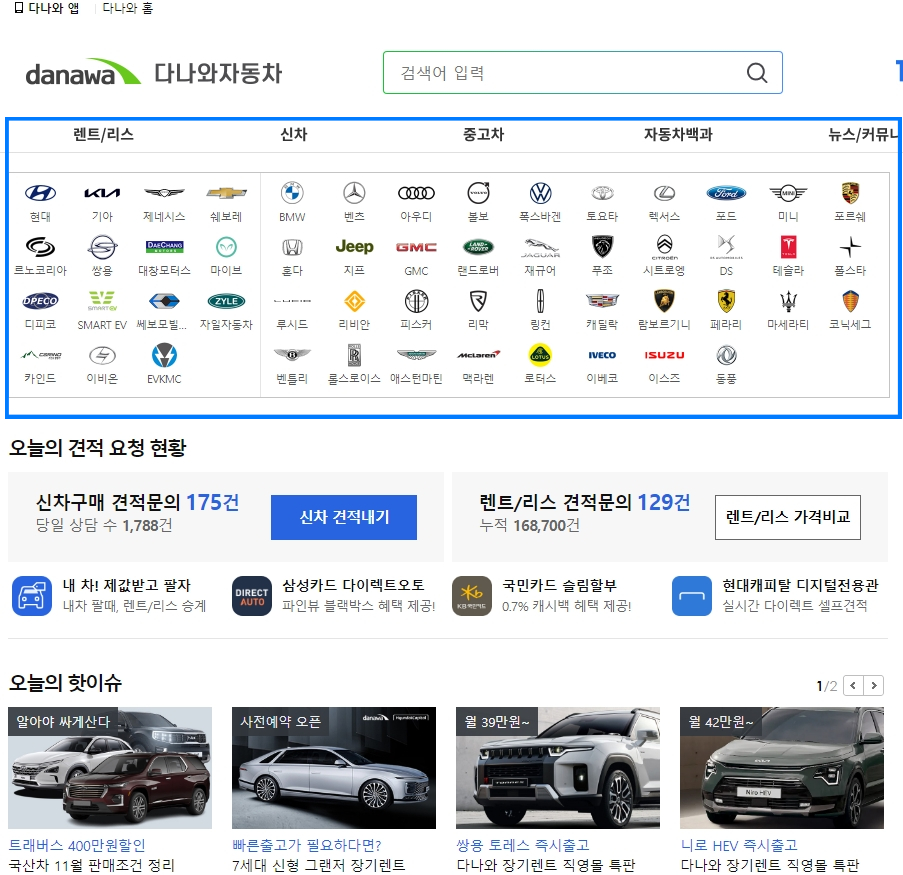Select the Hyundai (현대) brand logo

click(x=40, y=194)
